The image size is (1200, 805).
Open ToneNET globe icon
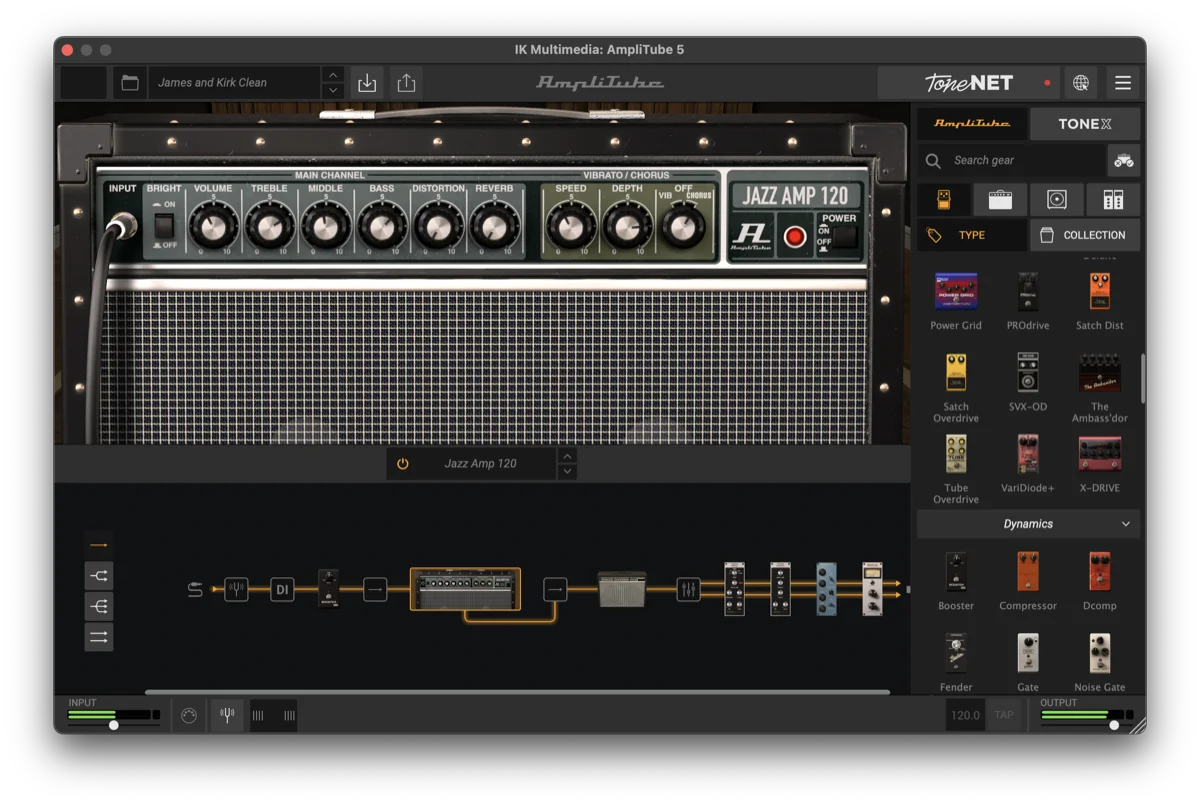[x=1081, y=83]
